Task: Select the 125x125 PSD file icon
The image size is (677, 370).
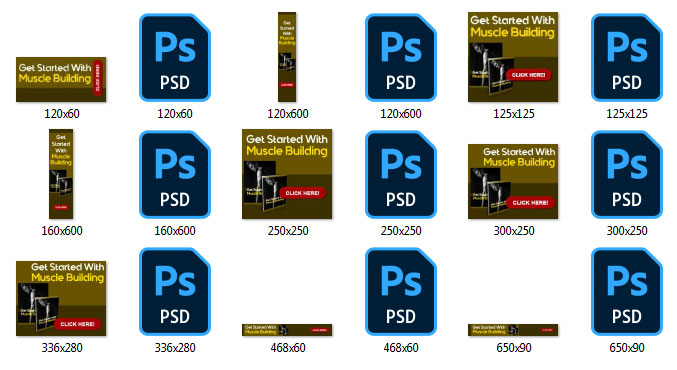Action: click(626, 57)
